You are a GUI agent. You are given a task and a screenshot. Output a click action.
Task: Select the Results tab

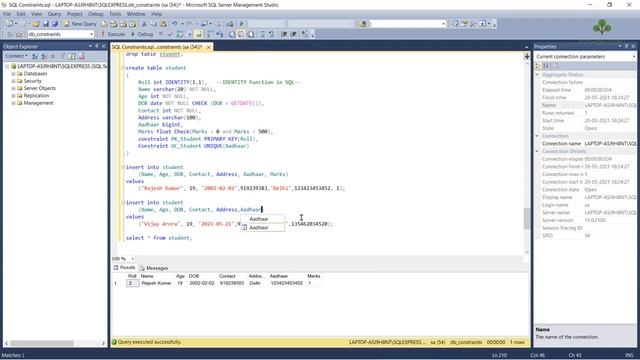coord(124,268)
